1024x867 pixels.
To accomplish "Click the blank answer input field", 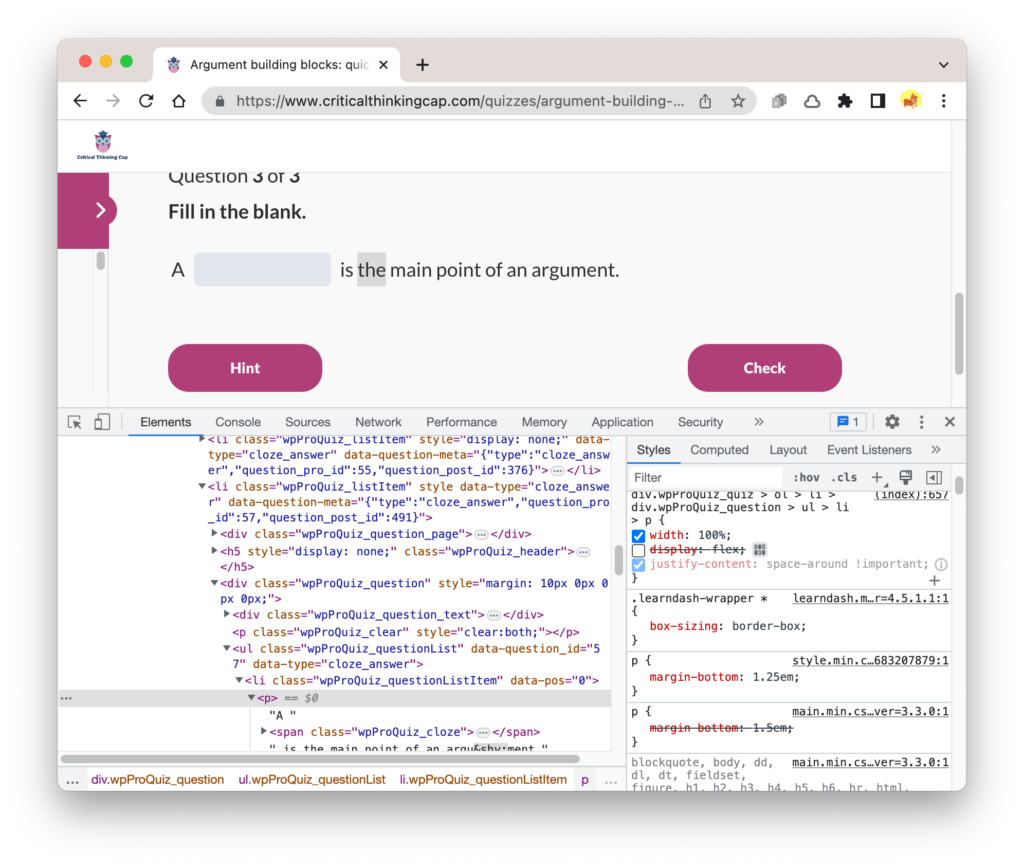I will tap(263, 270).
